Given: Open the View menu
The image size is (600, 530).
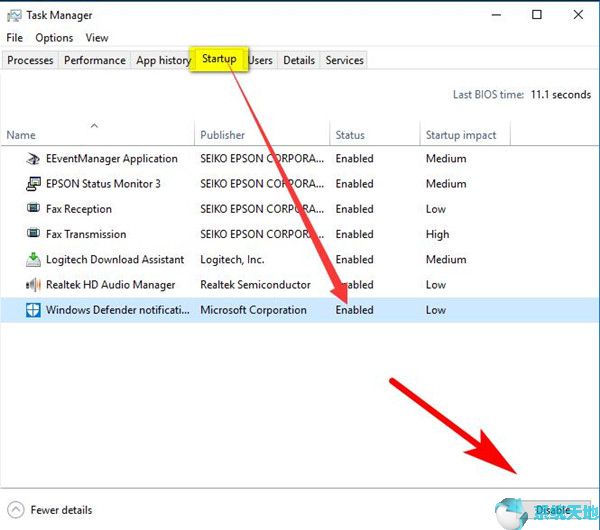Looking at the screenshot, I should tap(97, 38).
